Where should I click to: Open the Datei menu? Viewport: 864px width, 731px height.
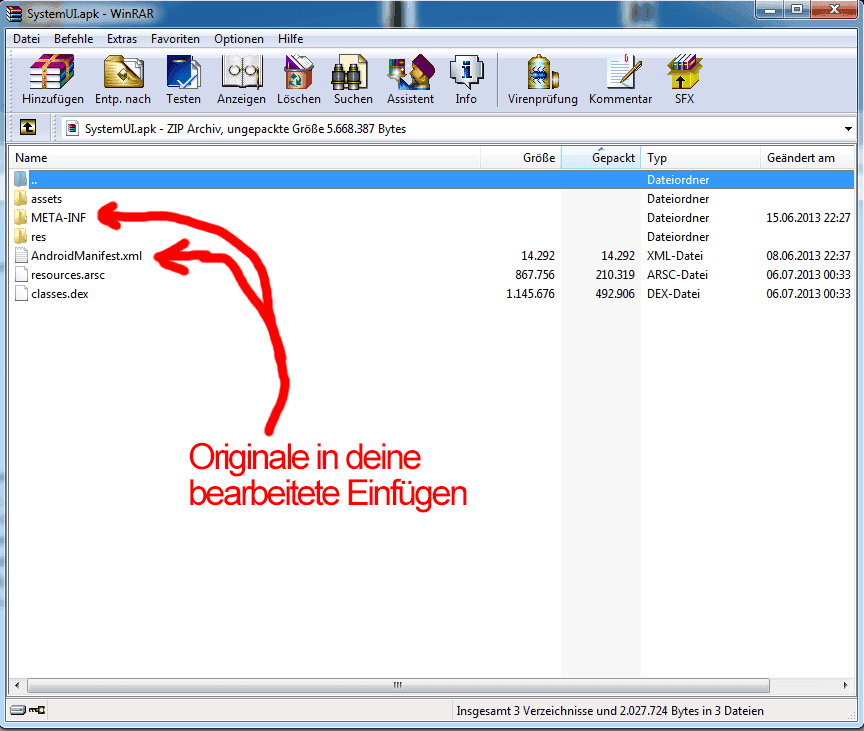click(x=26, y=39)
